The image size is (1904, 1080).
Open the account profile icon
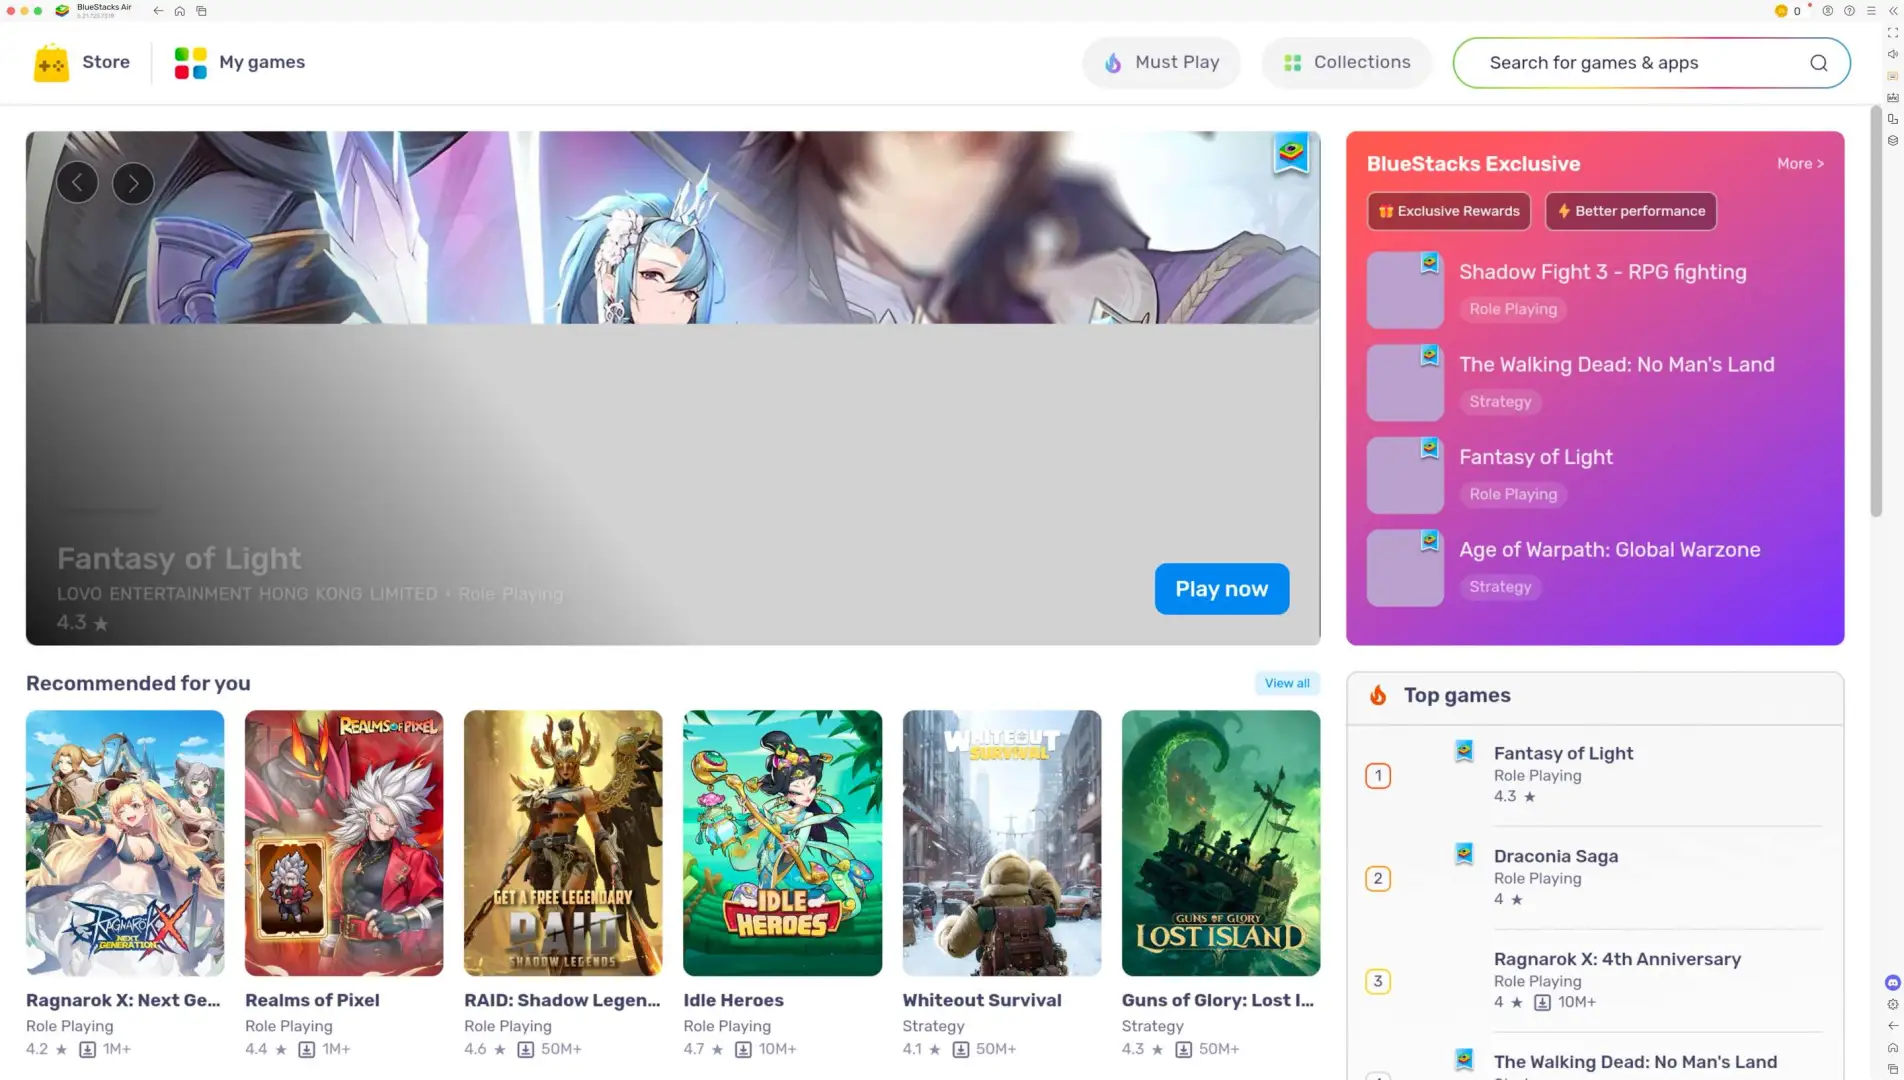tap(1827, 11)
